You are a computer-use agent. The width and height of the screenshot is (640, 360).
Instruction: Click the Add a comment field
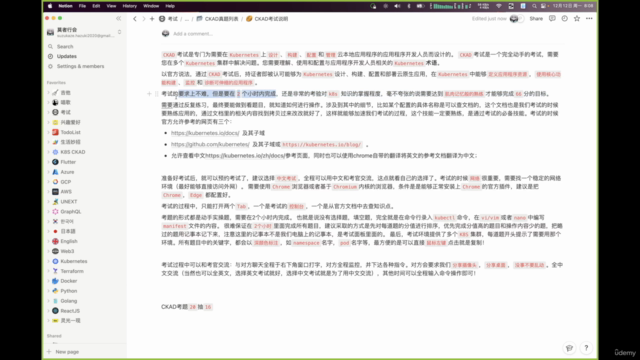(193, 34)
